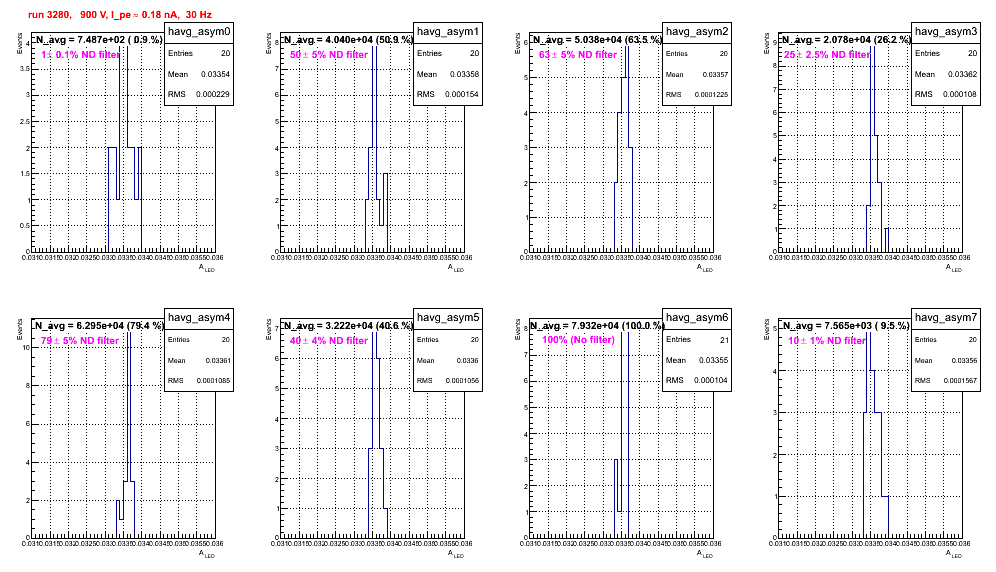Screen dimensions: 996x572
Task: Click the A_LED axis label under havg_asym0
Action: [x=207, y=268]
